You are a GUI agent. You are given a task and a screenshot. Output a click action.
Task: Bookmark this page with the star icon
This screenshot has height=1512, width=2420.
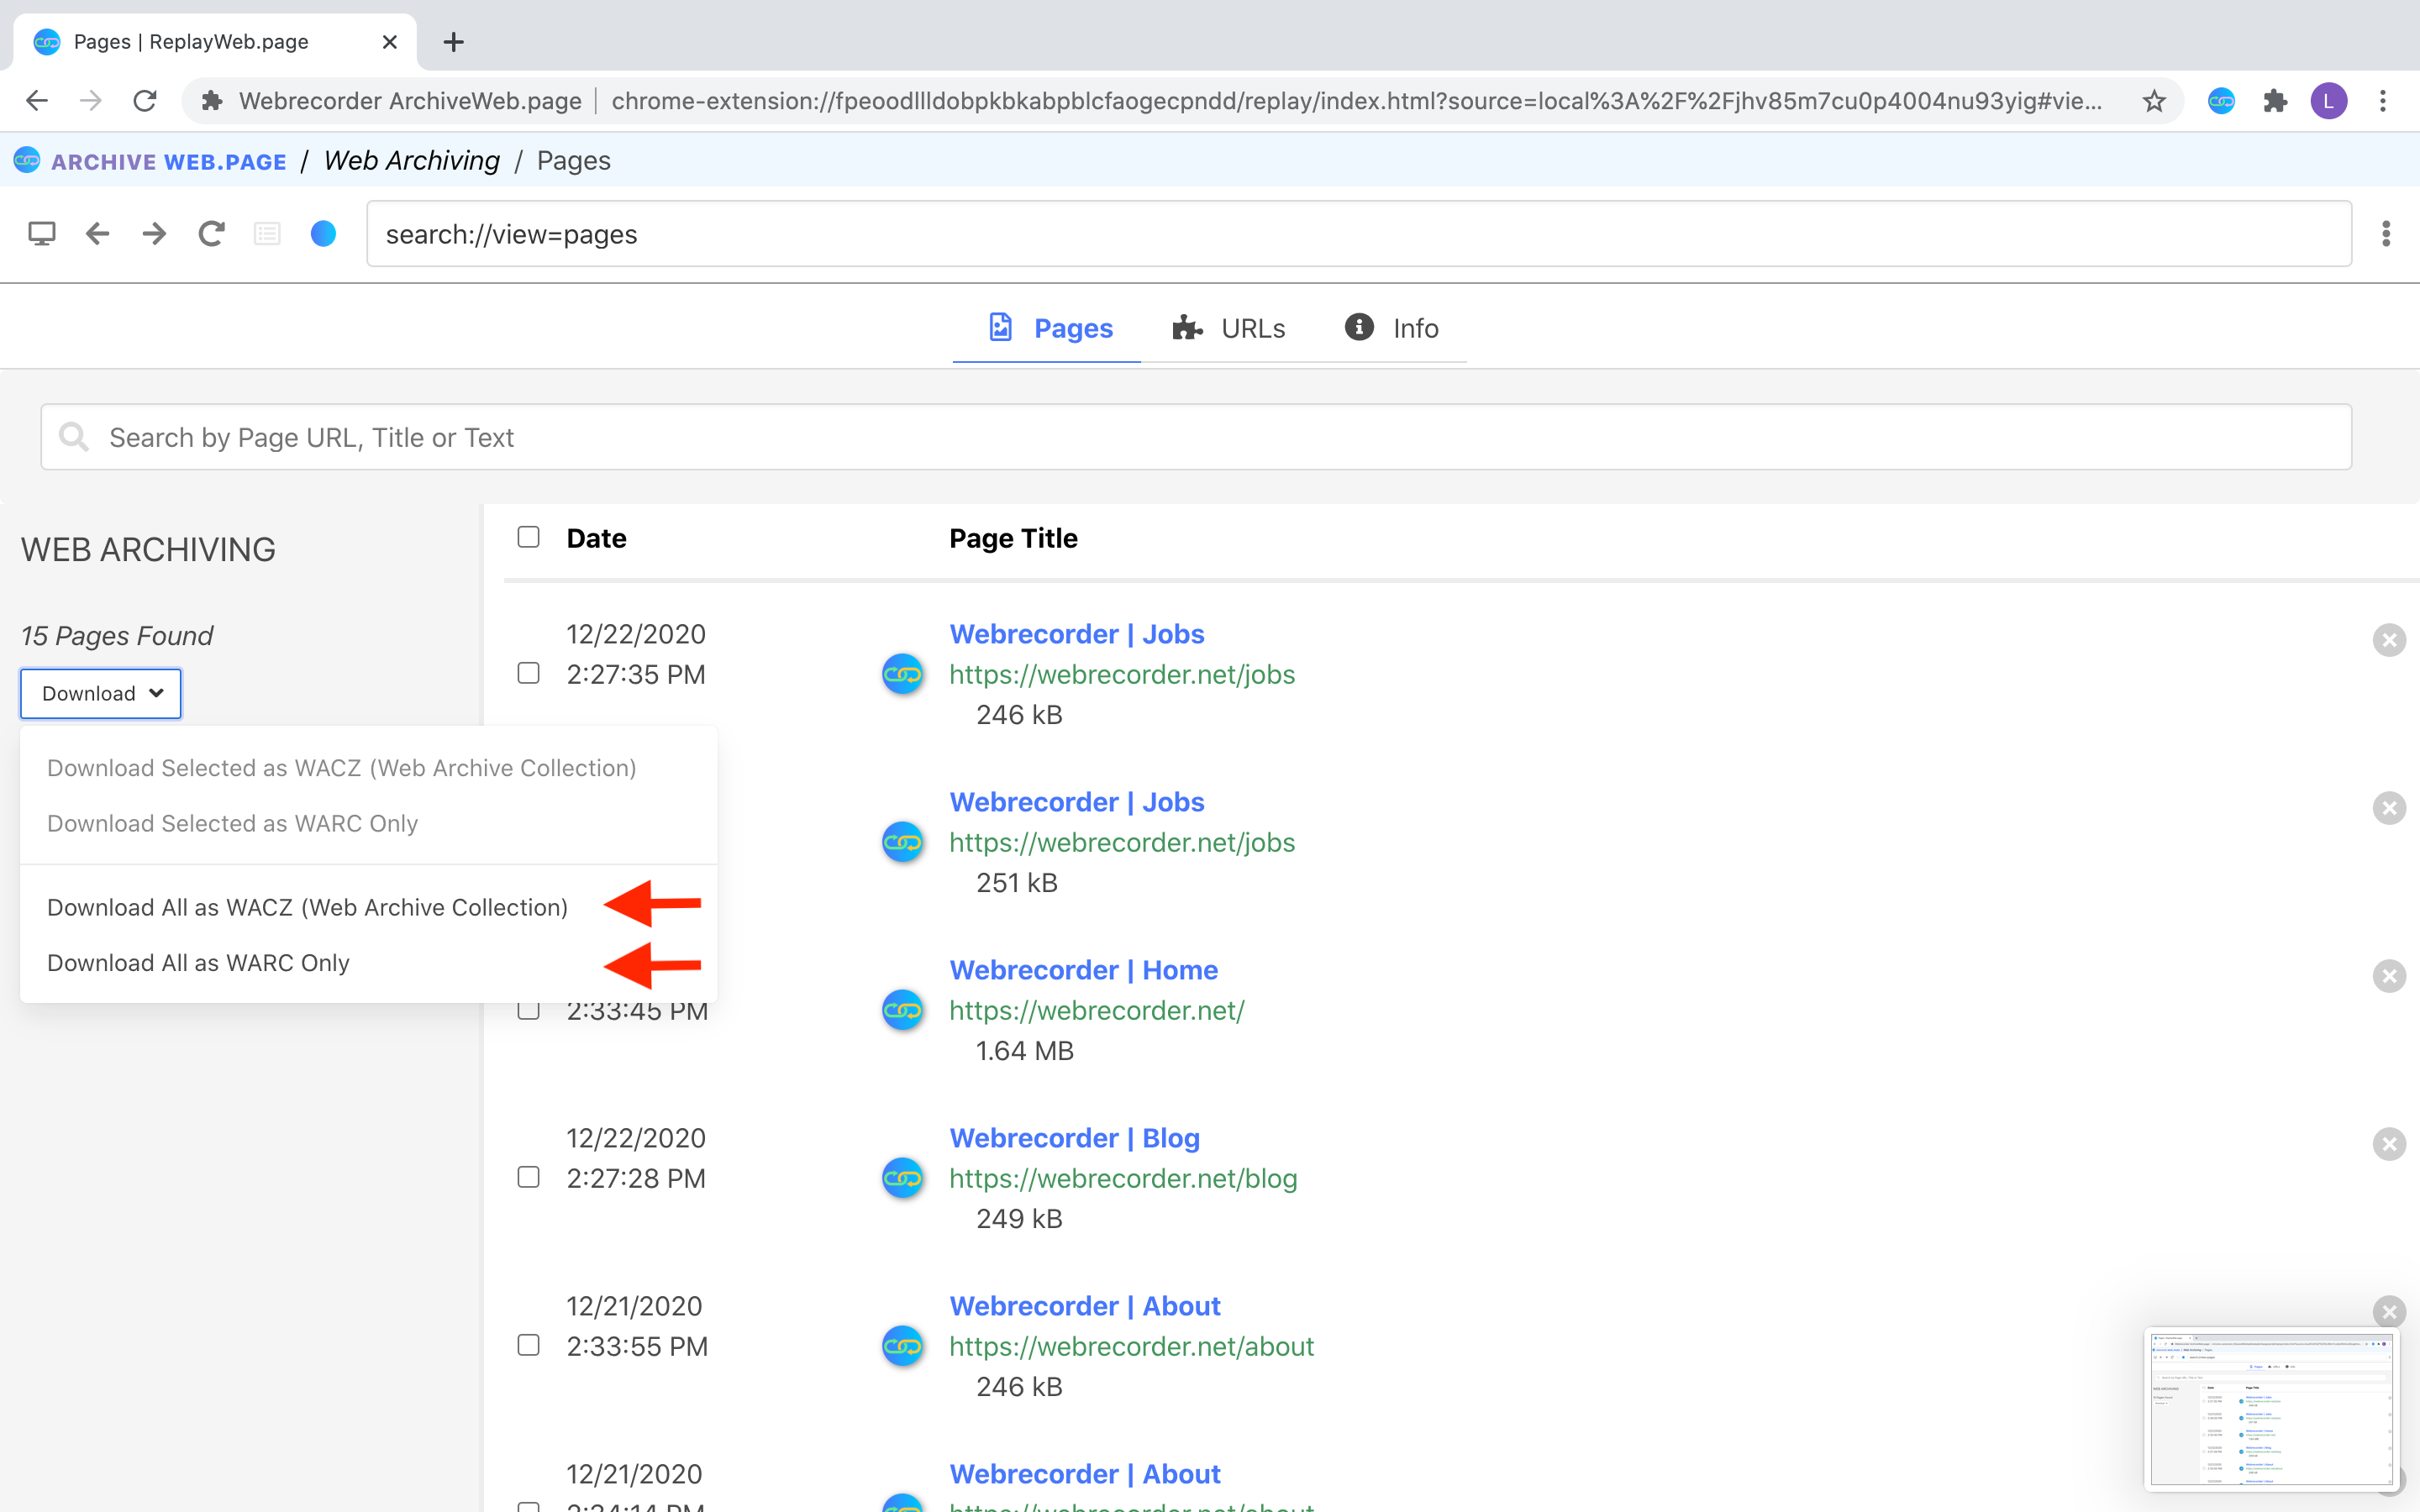coord(2154,101)
